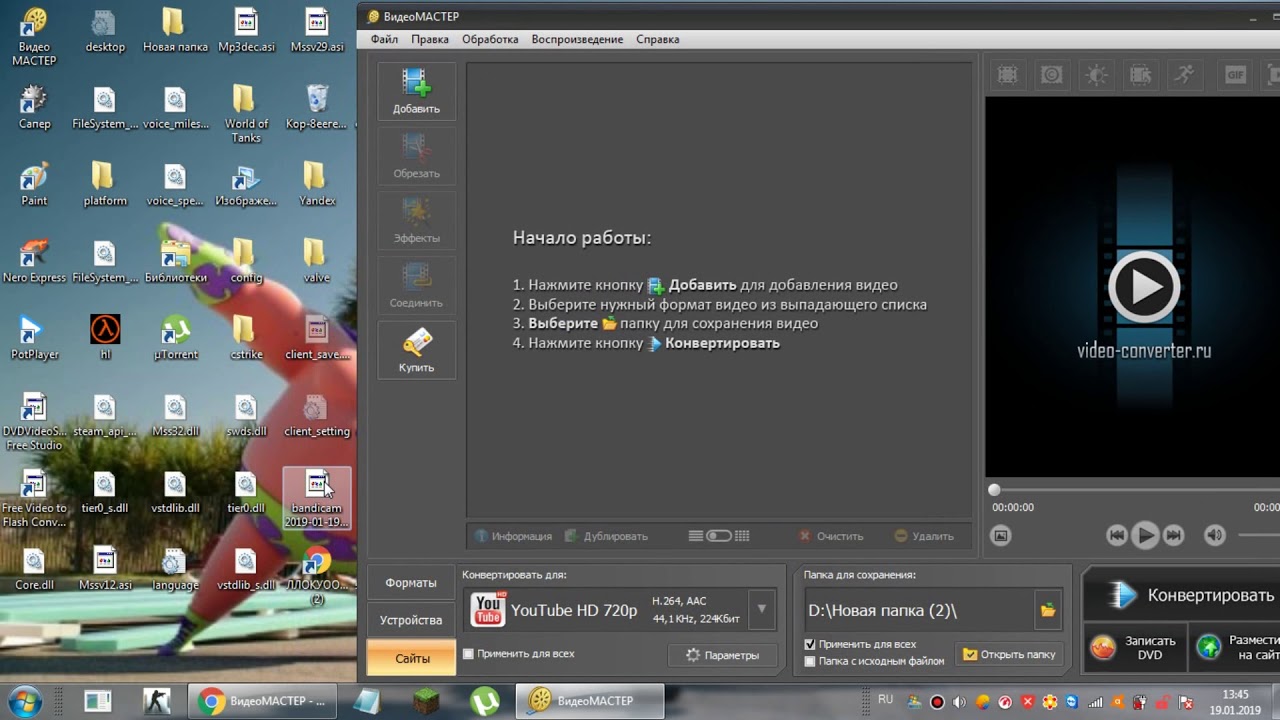Click the Очистить list button
The height and width of the screenshot is (720, 1280).
click(x=831, y=536)
